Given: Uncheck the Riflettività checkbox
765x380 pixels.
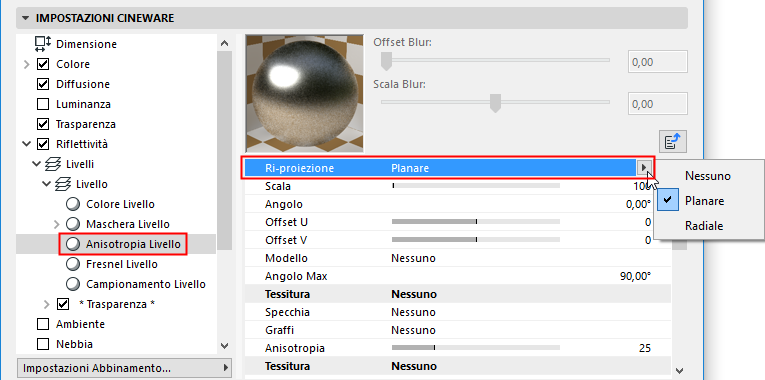Looking at the screenshot, I should (43, 144).
